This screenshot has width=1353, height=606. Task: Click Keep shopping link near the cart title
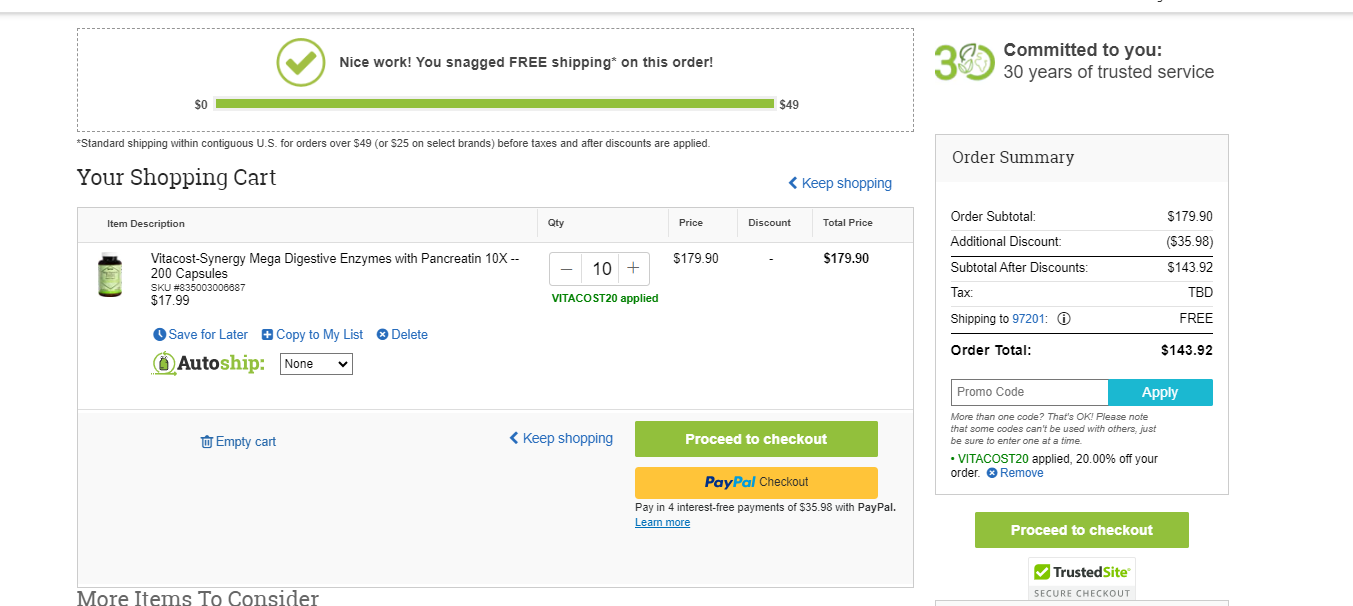840,183
